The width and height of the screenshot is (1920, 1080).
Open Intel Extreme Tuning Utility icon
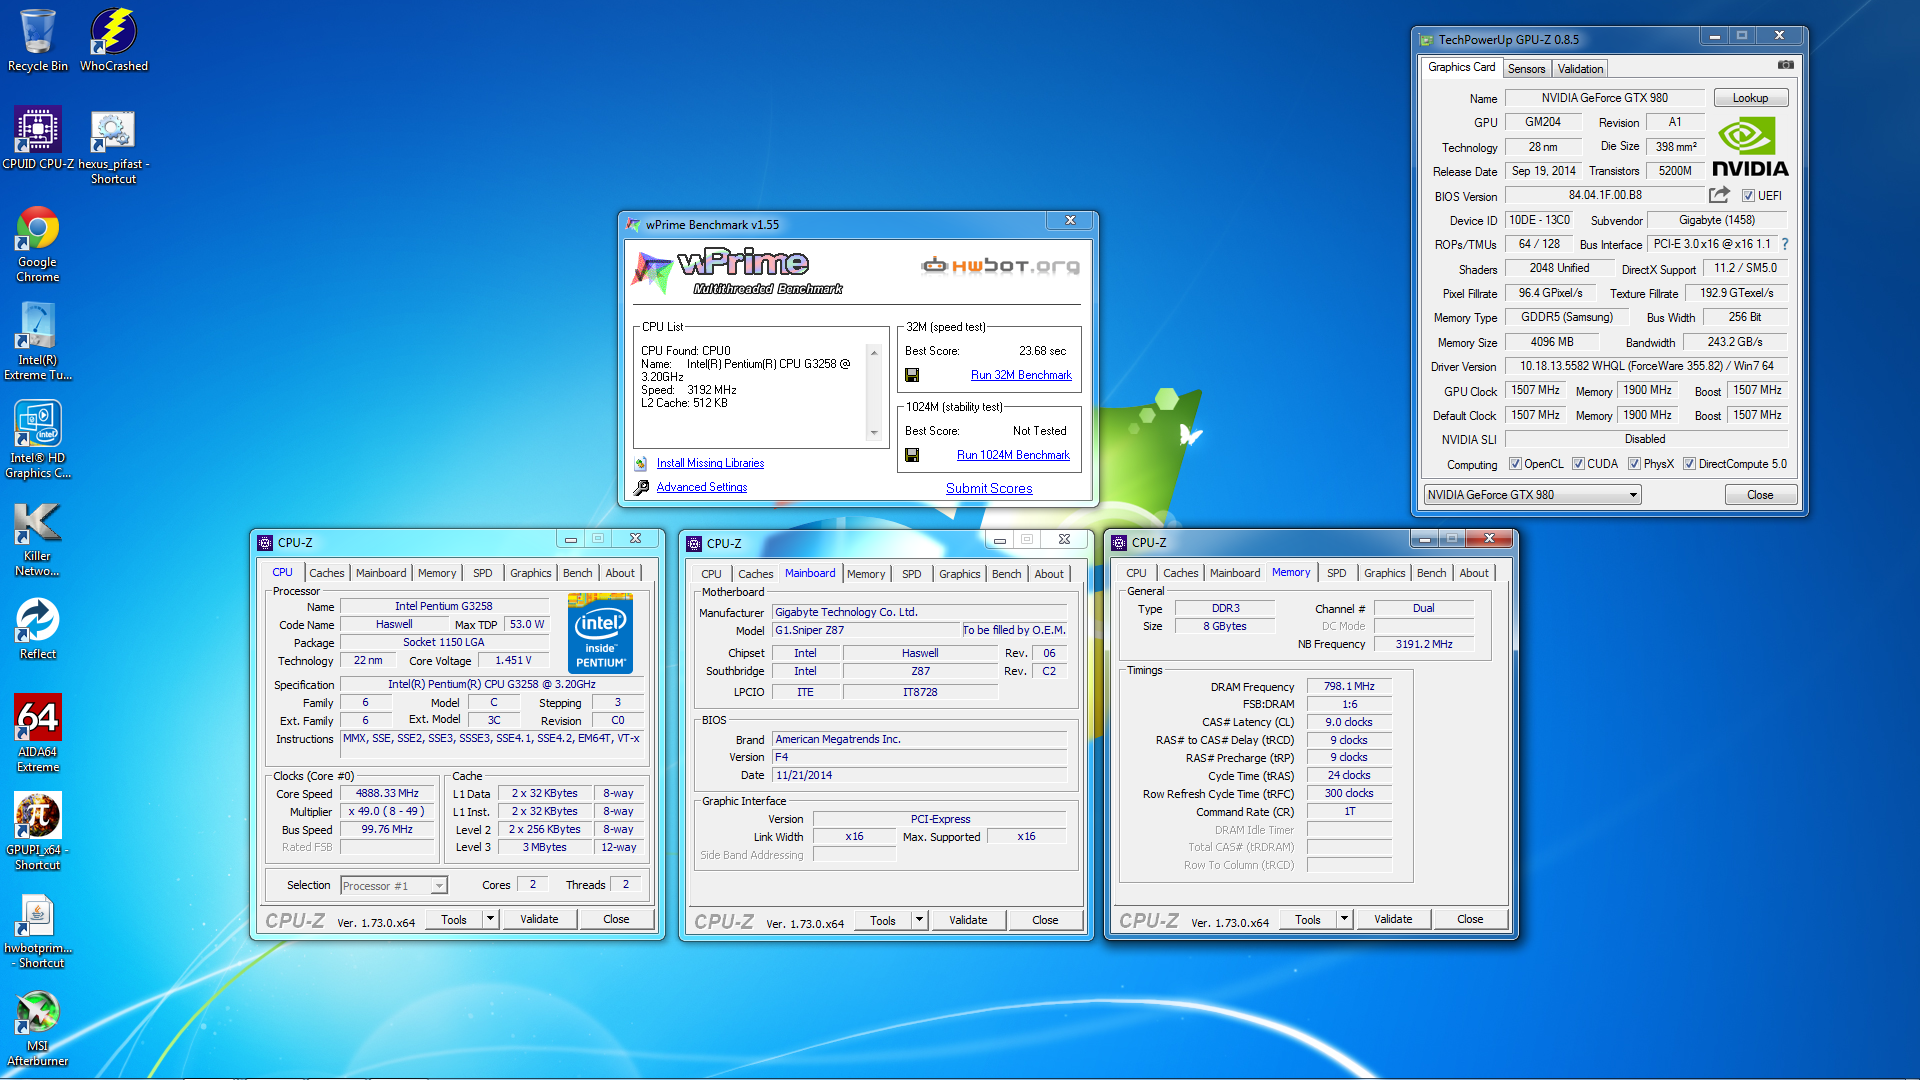click(x=38, y=342)
